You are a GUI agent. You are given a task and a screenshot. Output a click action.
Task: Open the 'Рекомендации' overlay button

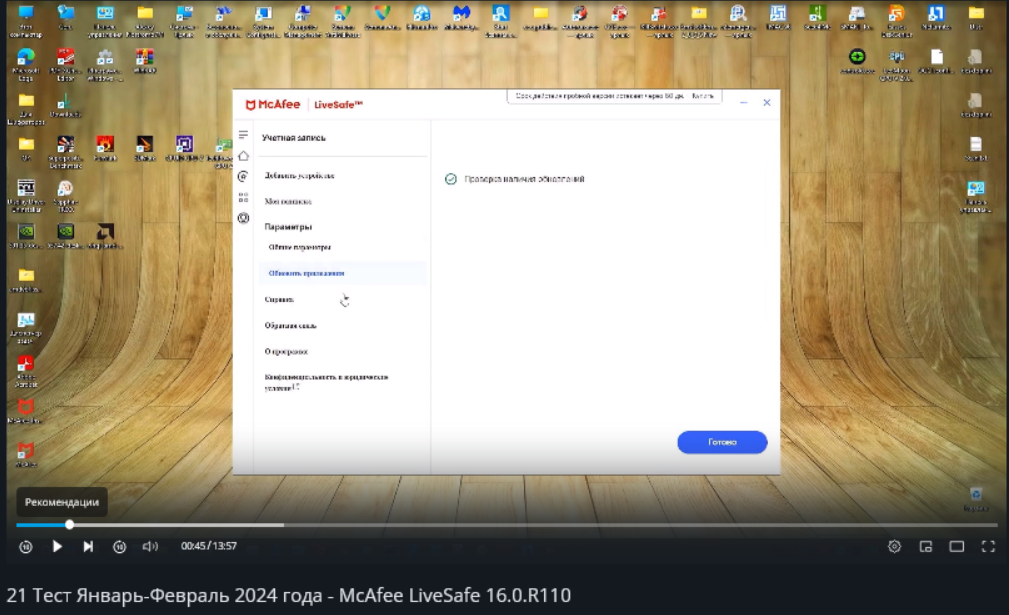pos(62,502)
